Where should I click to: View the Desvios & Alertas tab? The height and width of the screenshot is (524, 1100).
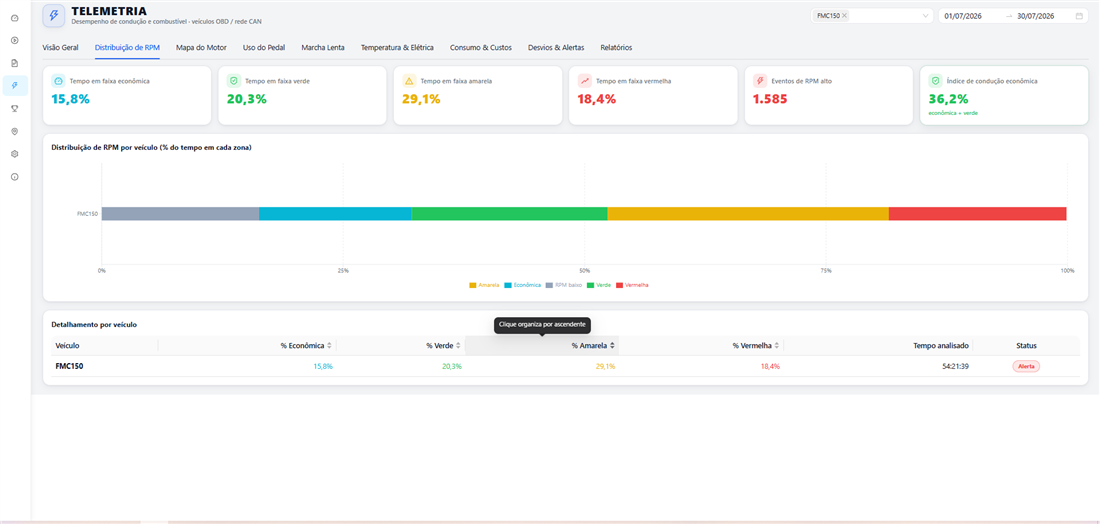(x=556, y=48)
